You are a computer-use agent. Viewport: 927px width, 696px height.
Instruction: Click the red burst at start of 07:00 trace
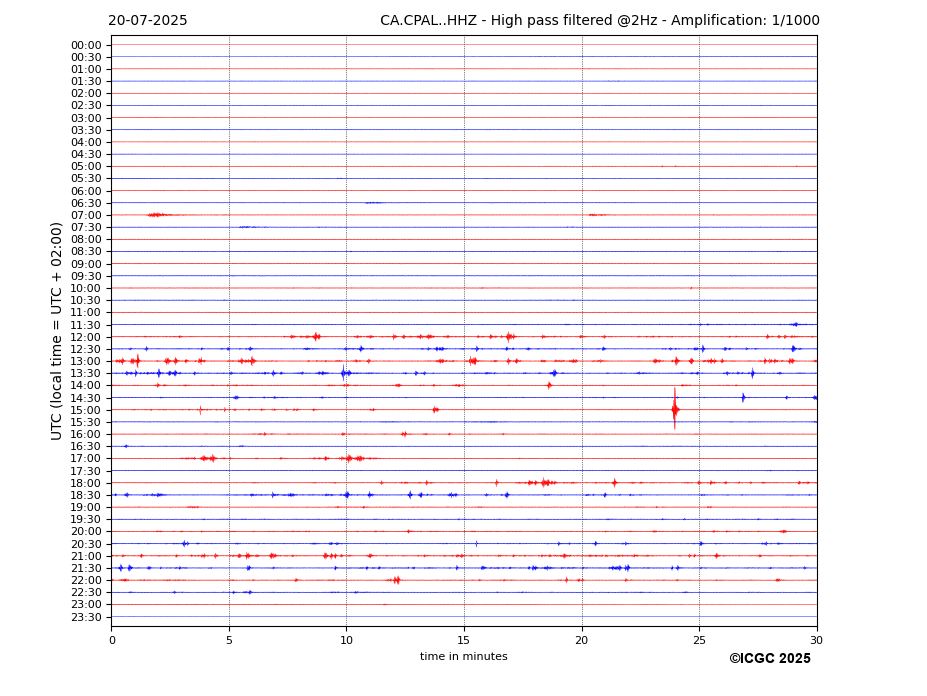[x=158, y=215]
